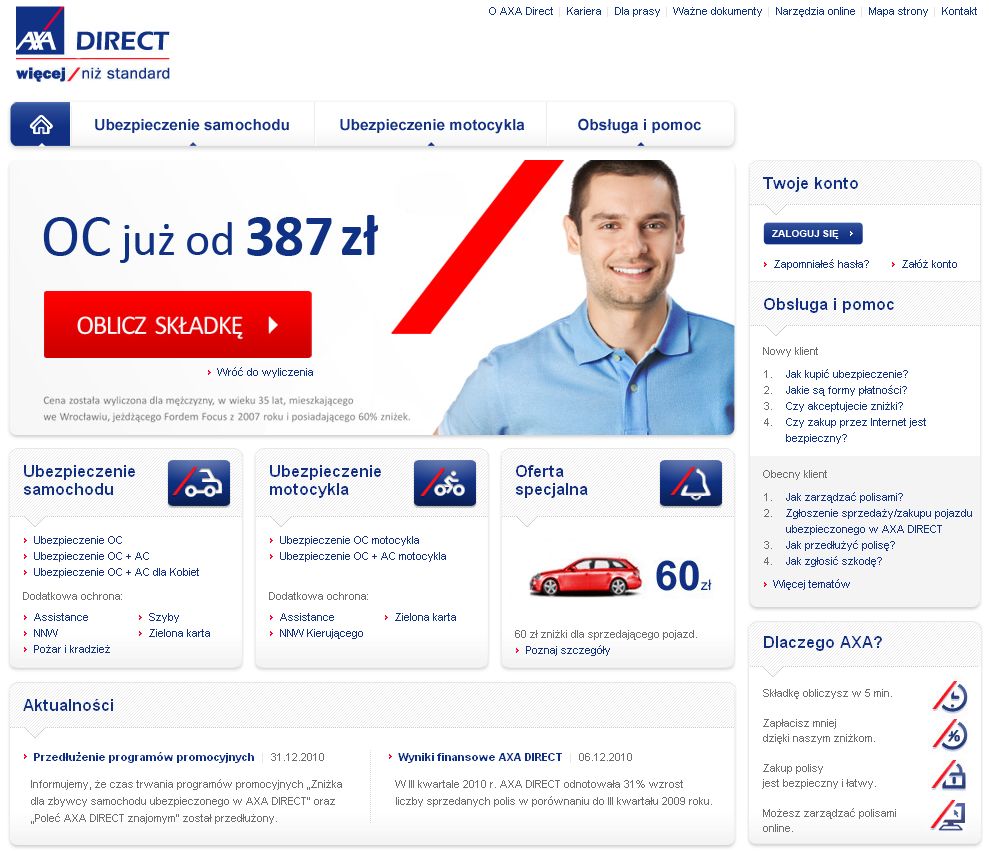This screenshot has height=852, width=989.
Task: Click Załóż konto link
Action: pos(929,264)
